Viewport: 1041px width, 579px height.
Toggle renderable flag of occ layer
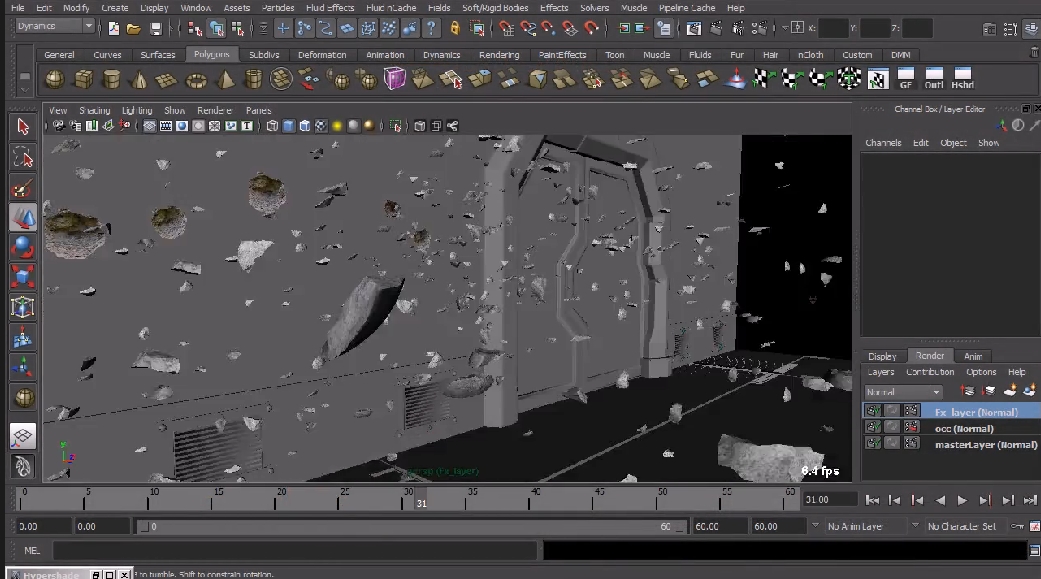click(x=873, y=427)
